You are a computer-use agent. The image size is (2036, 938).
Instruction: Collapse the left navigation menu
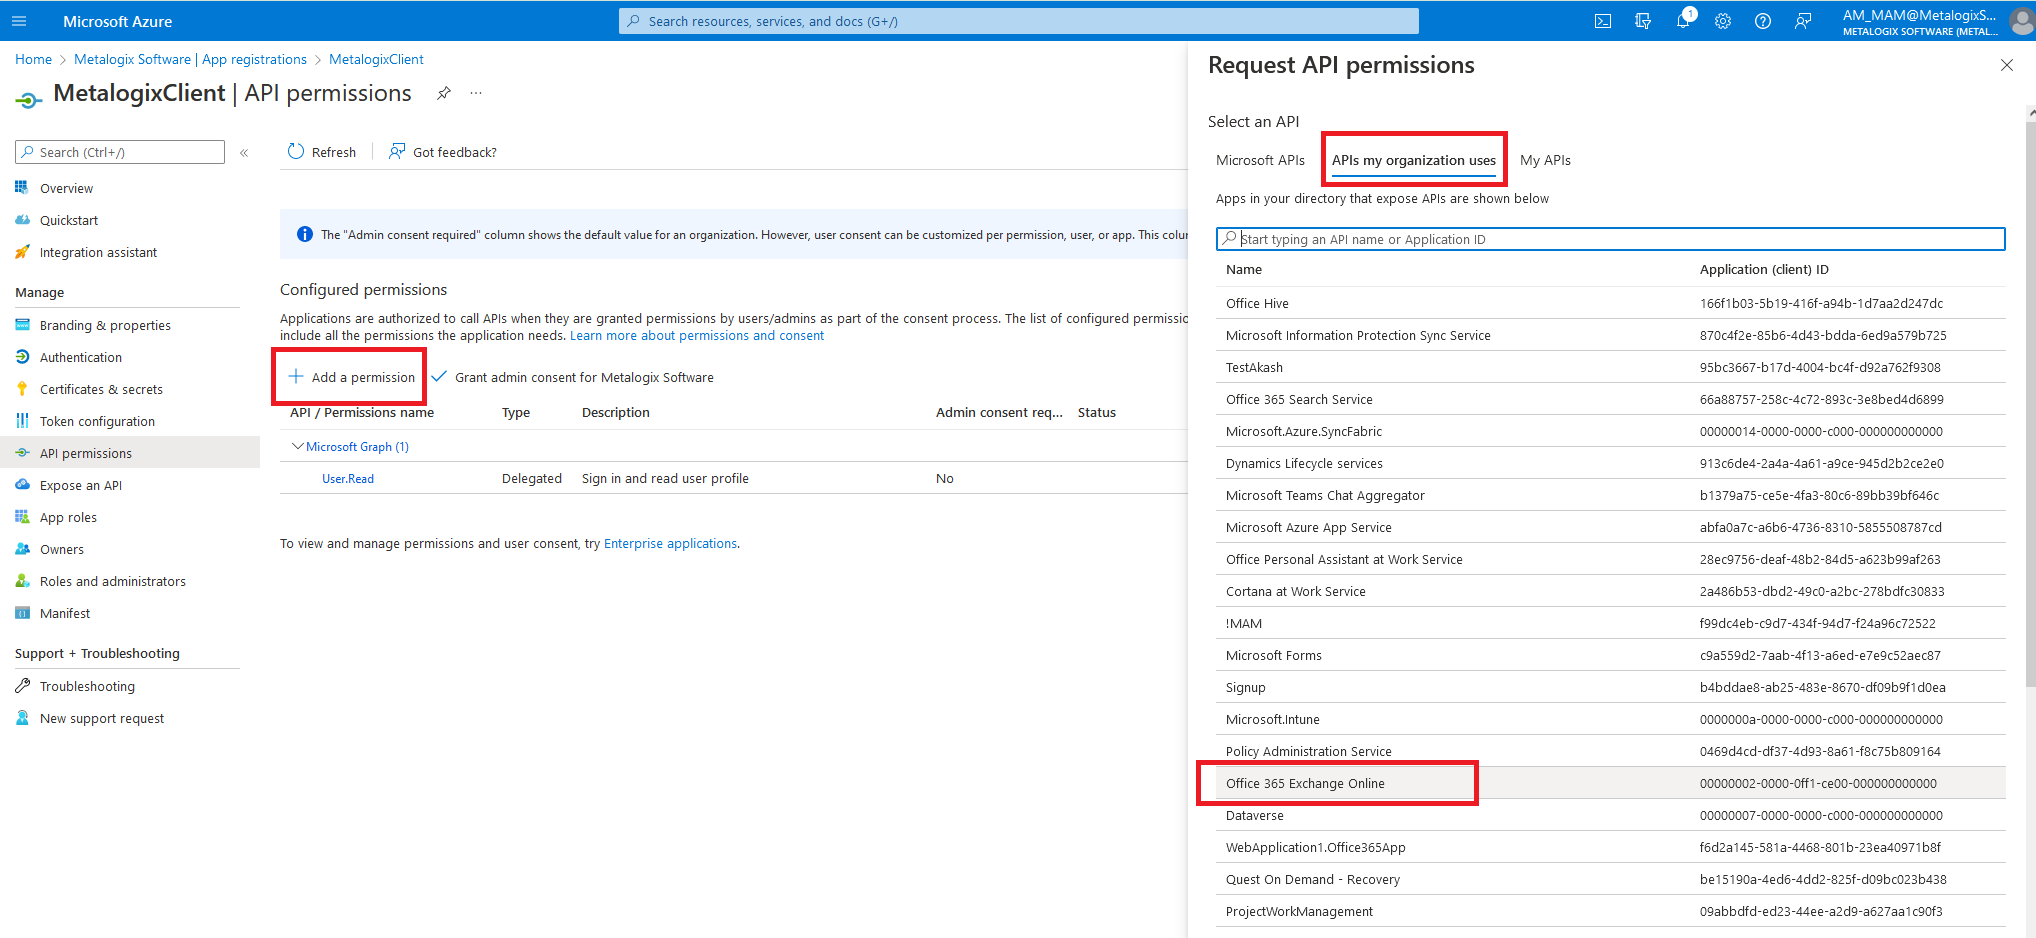coord(244,152)
